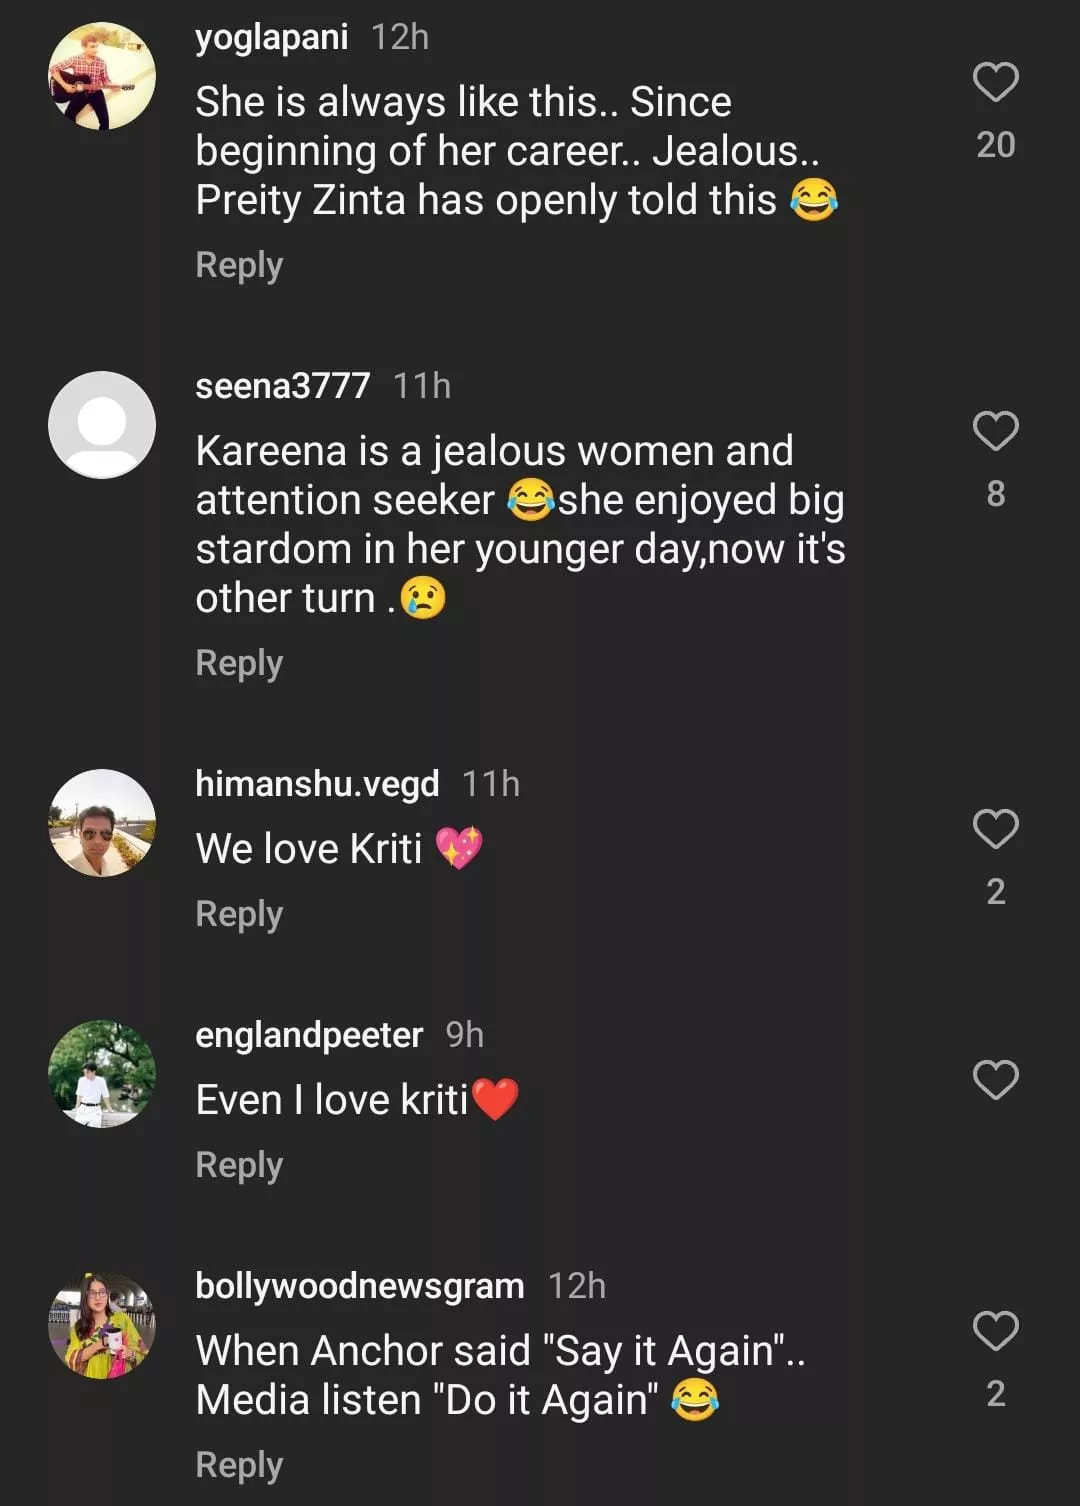Reply to yoglapani's comment
This screenshot has width=1080, height=1506.
tap(239, 266)
